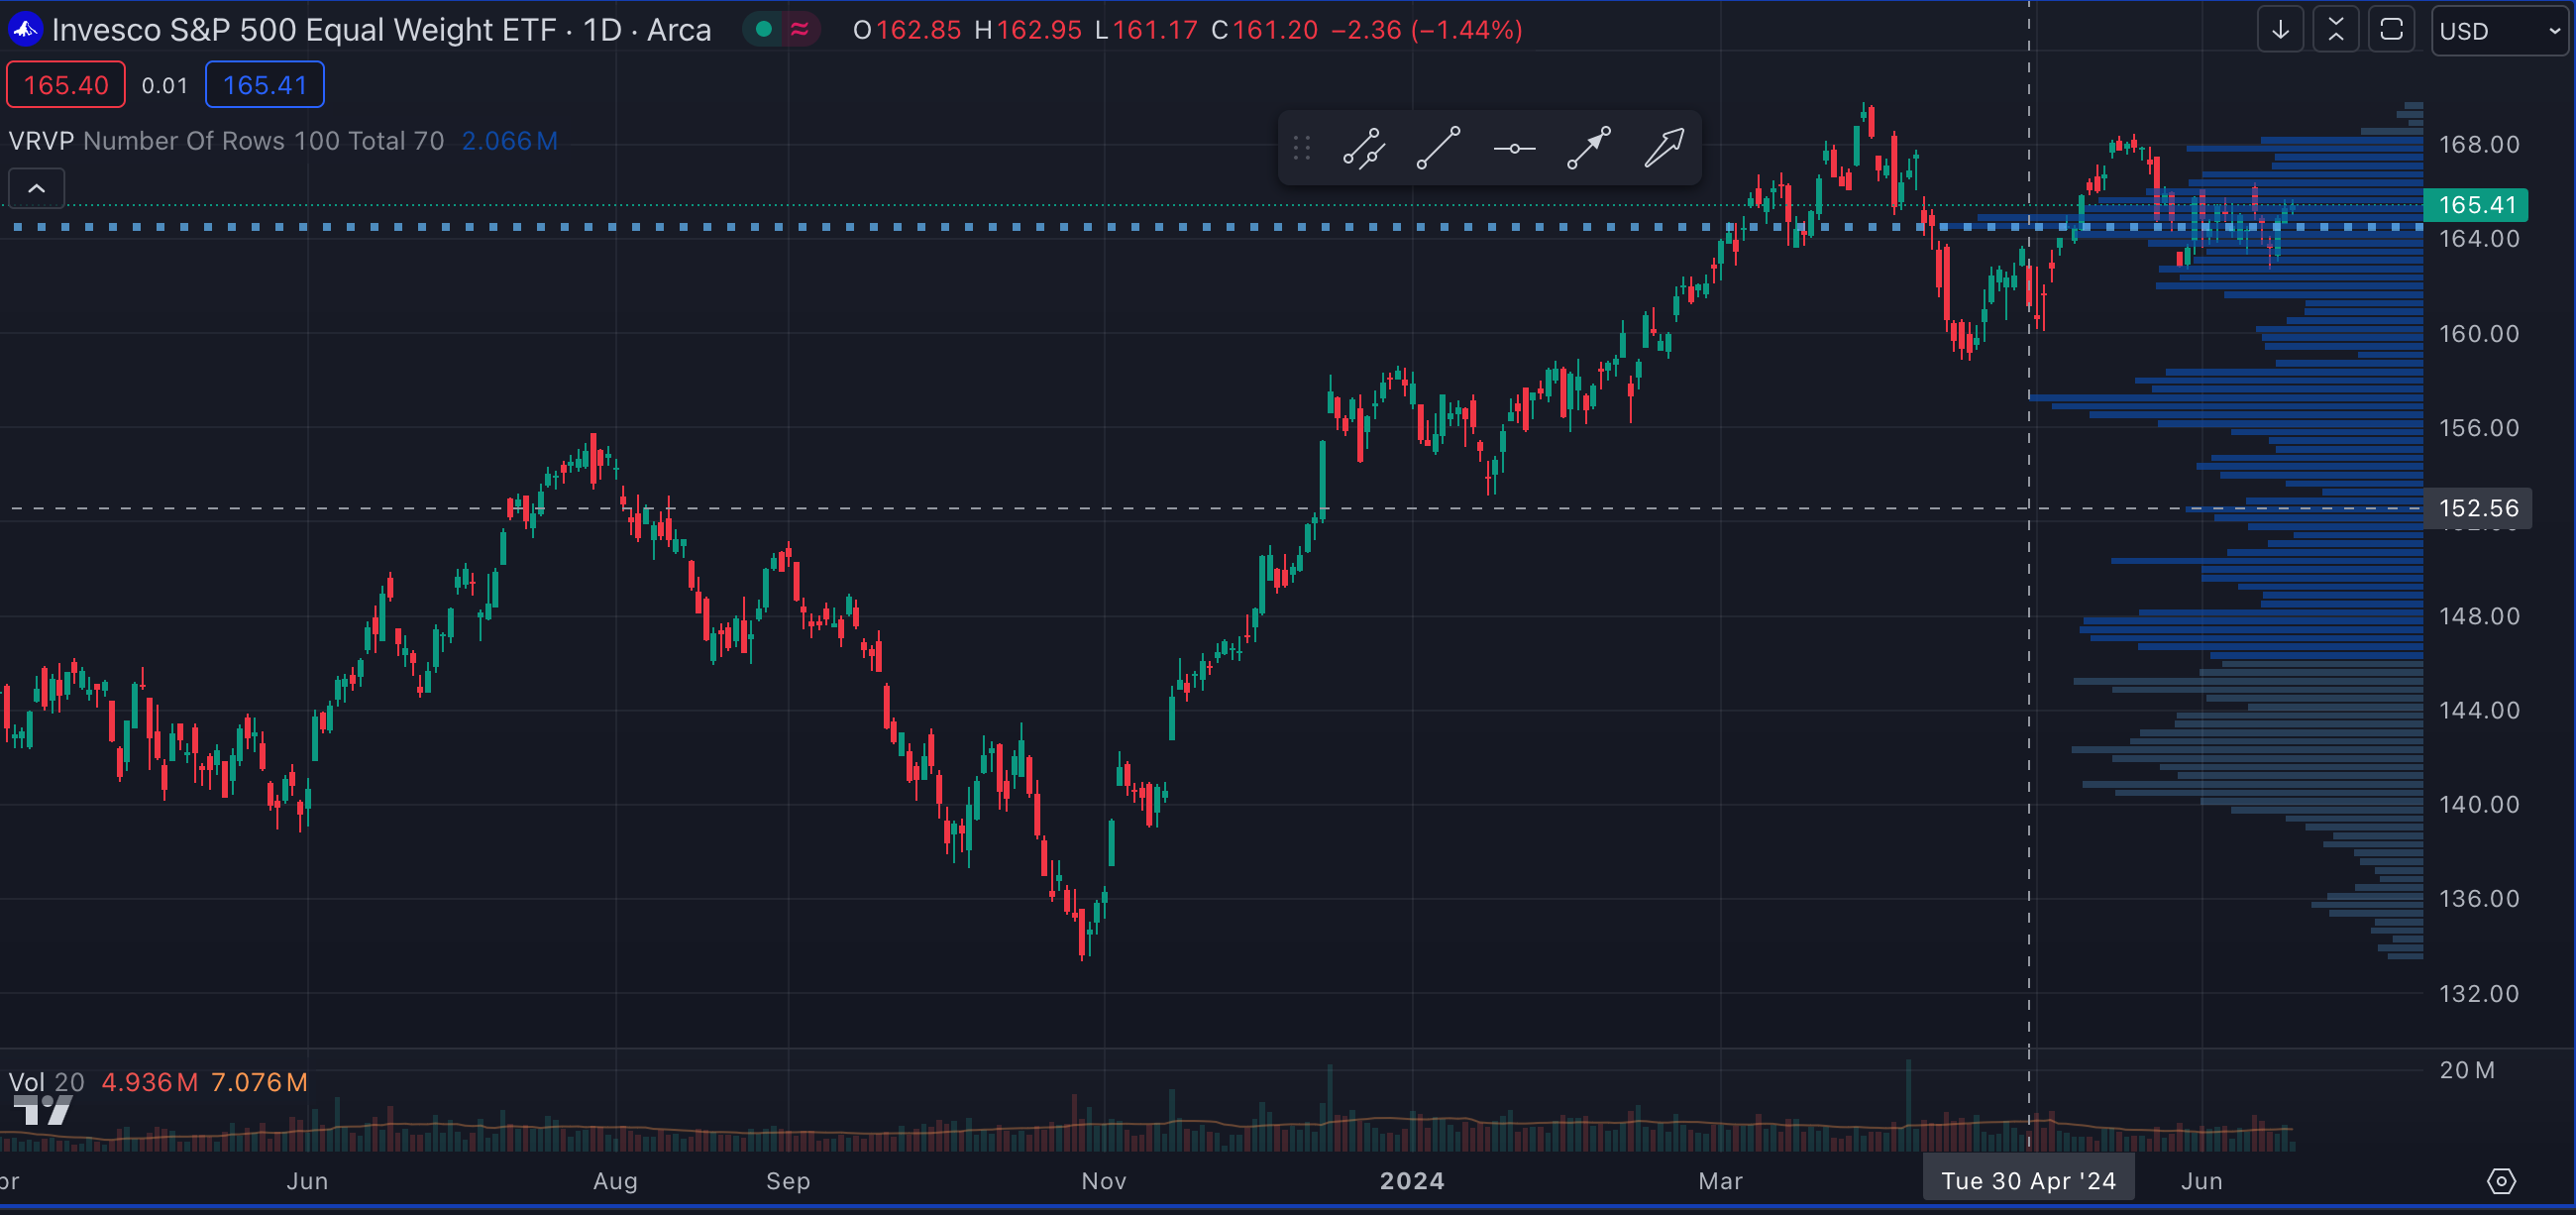Viewport: 2576px width, 1215px height.
Task: Open chart settings gear icon at bottom right
Action: coord(2500,1181)
